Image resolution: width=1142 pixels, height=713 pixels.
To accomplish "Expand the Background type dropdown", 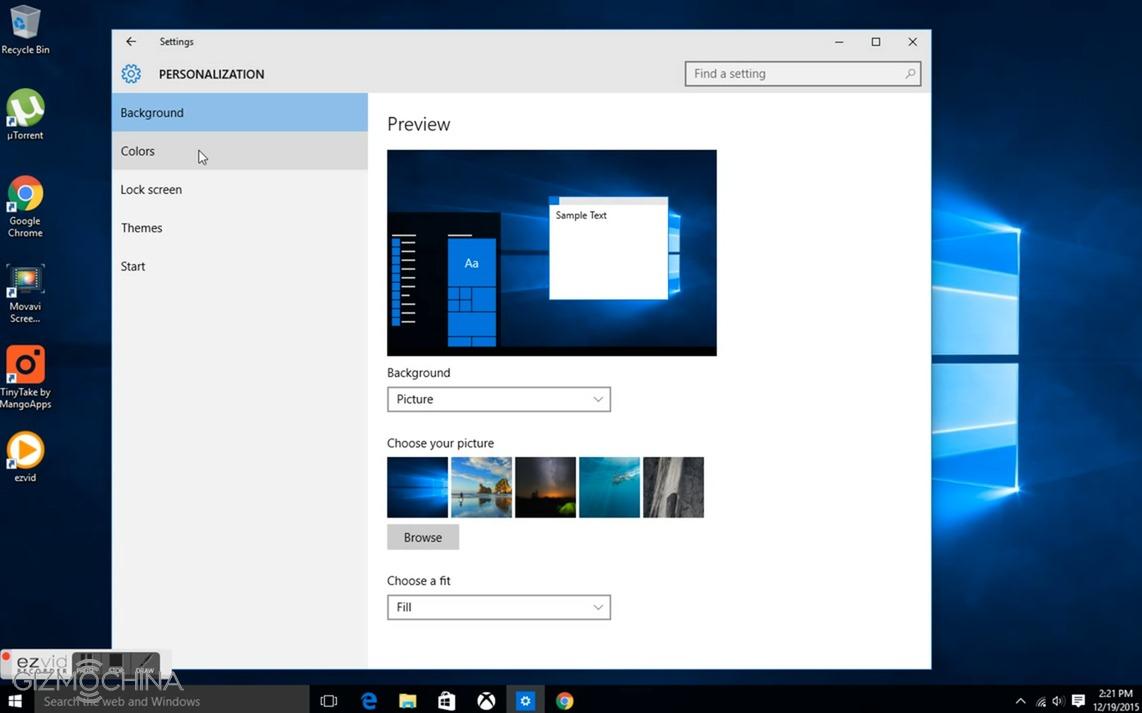I will 498,399.
